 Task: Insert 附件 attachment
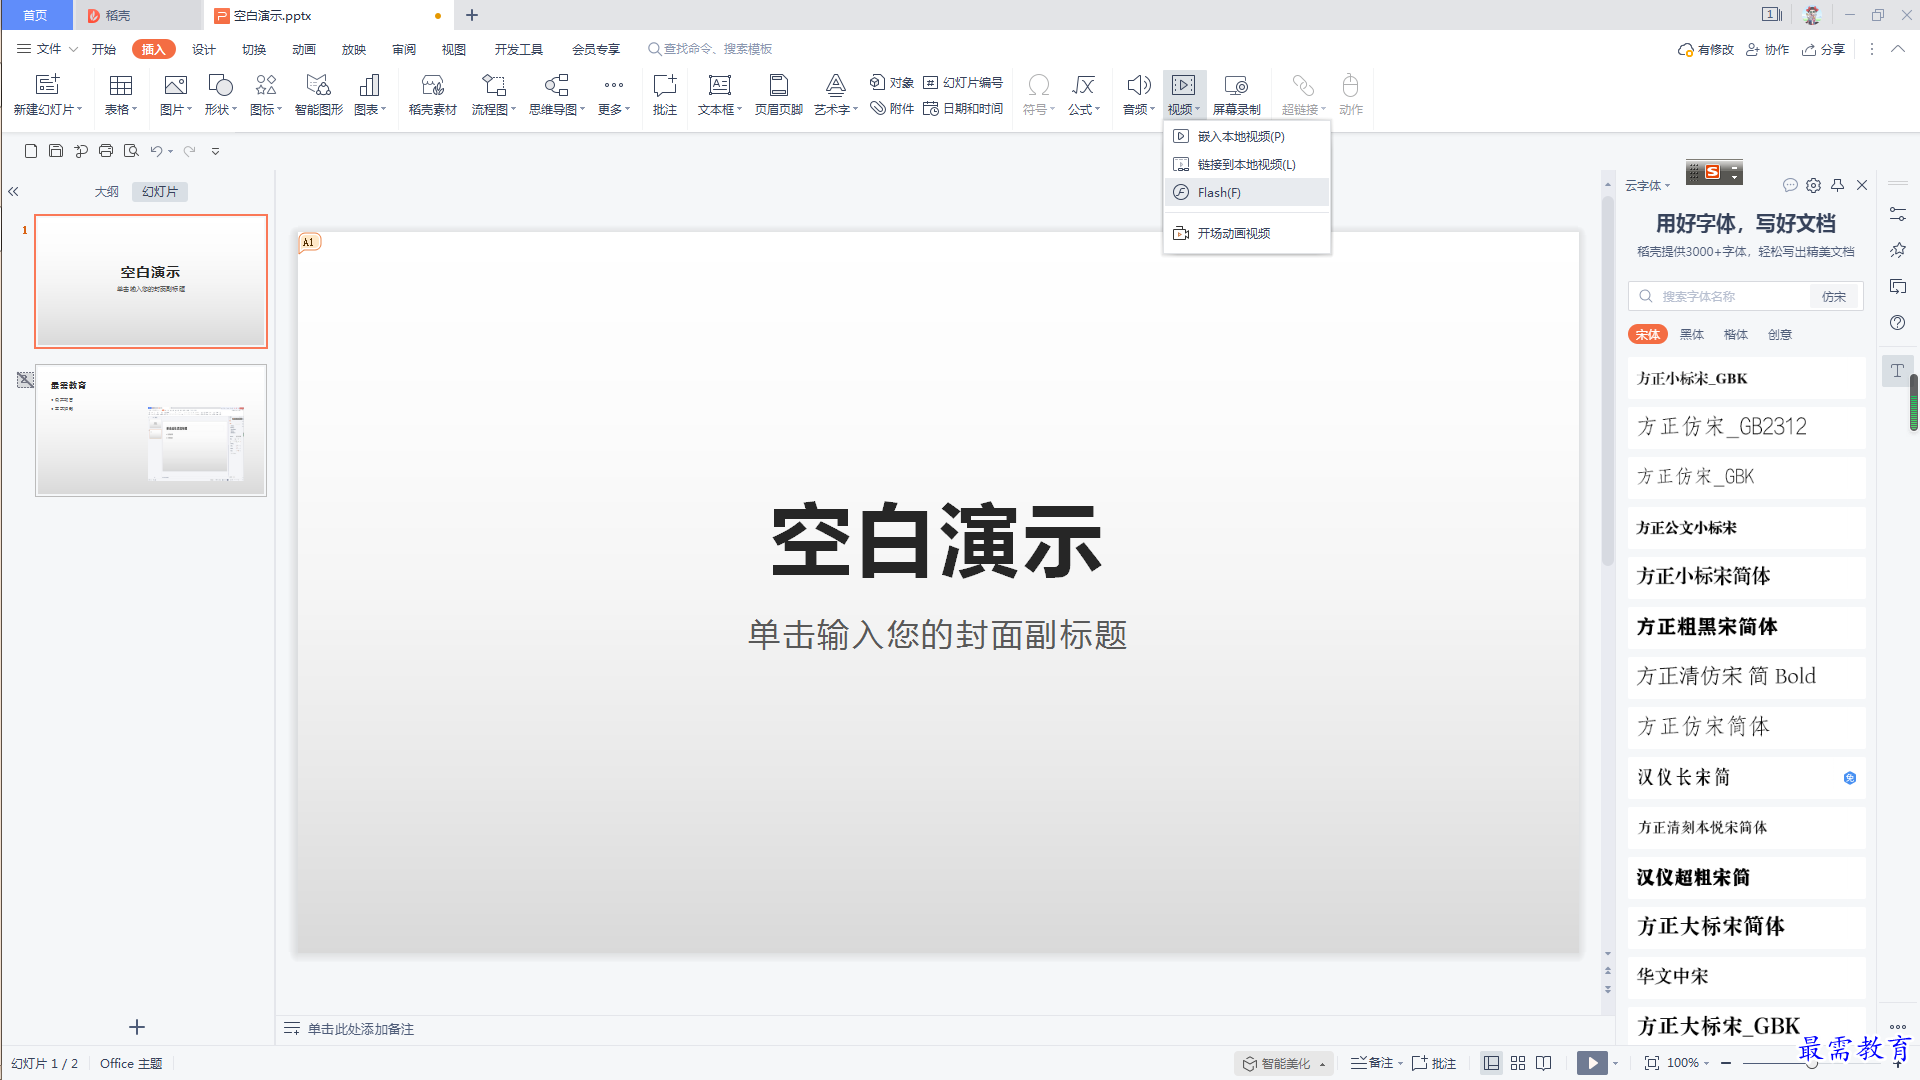[x=892, y=108]
